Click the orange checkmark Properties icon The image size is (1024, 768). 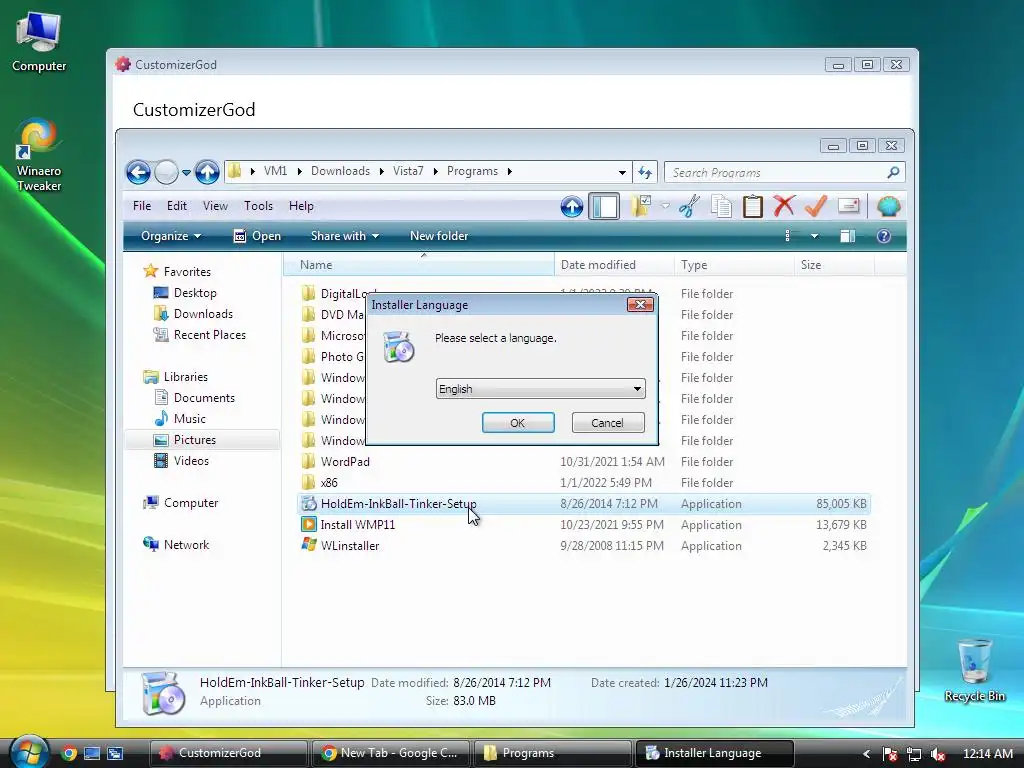[816, 206]
